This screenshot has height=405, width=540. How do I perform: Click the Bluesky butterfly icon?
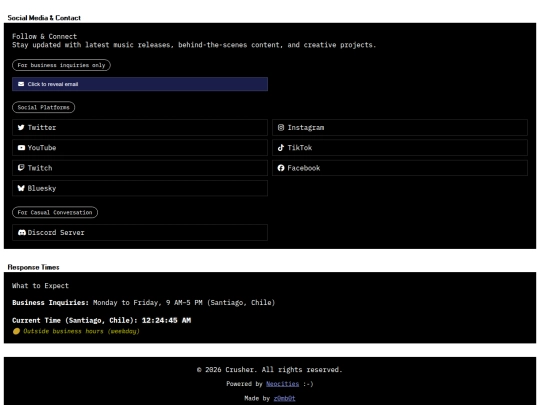click(21, 188)
